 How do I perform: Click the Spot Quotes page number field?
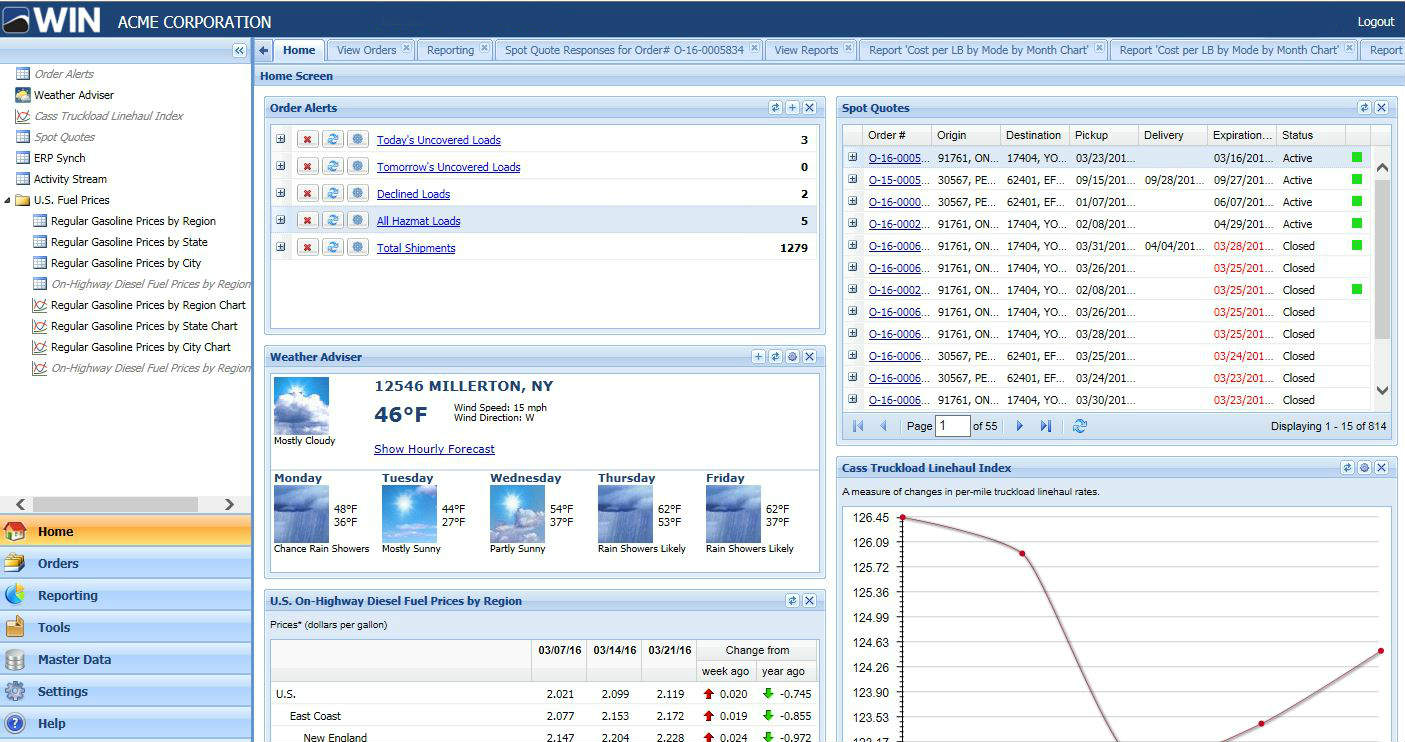tap(953, 426)
